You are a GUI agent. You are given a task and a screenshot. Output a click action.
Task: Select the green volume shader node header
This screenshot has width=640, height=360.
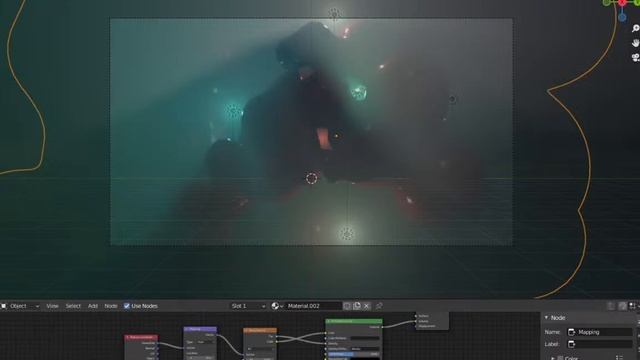[x=354, y=321]
